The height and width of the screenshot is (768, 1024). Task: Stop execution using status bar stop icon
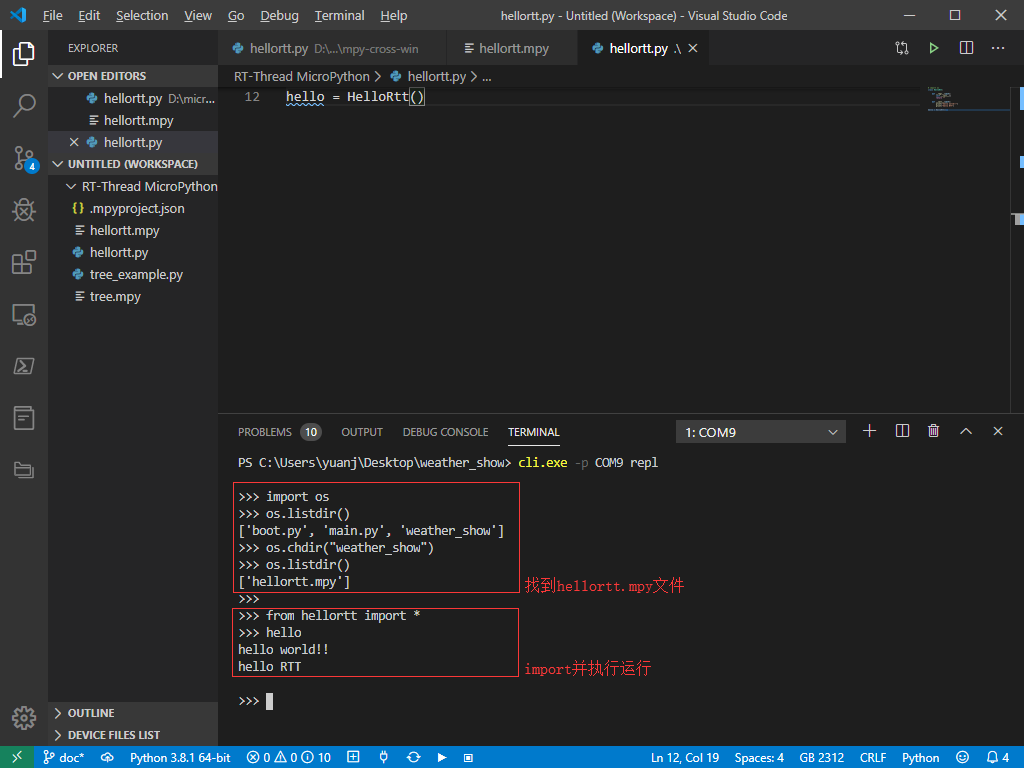point(468,757)
